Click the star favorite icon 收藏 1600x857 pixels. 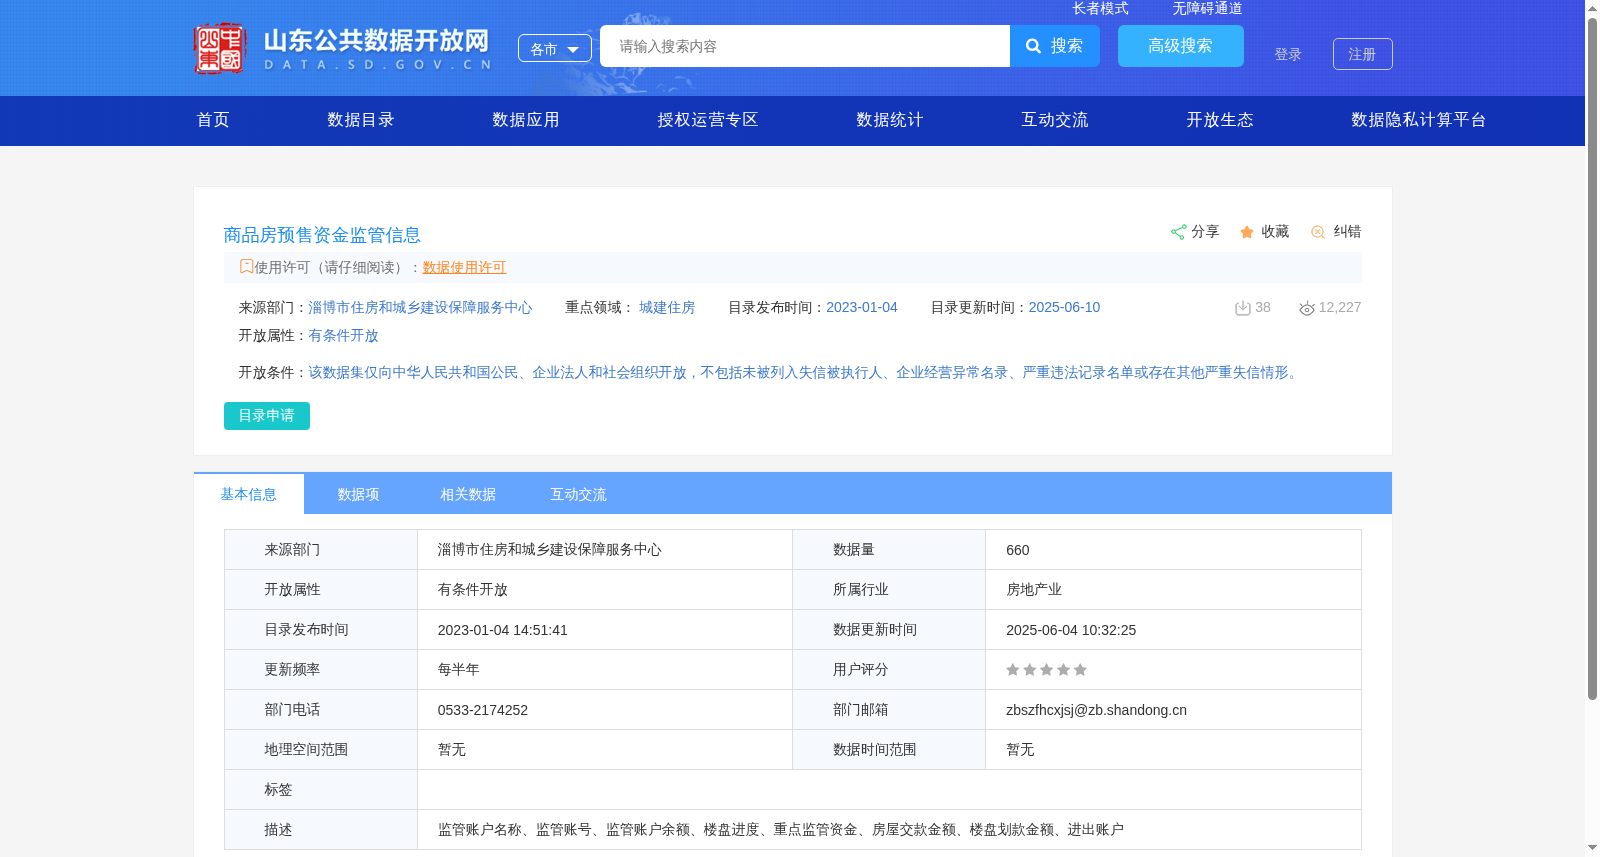click(1247, 232)
